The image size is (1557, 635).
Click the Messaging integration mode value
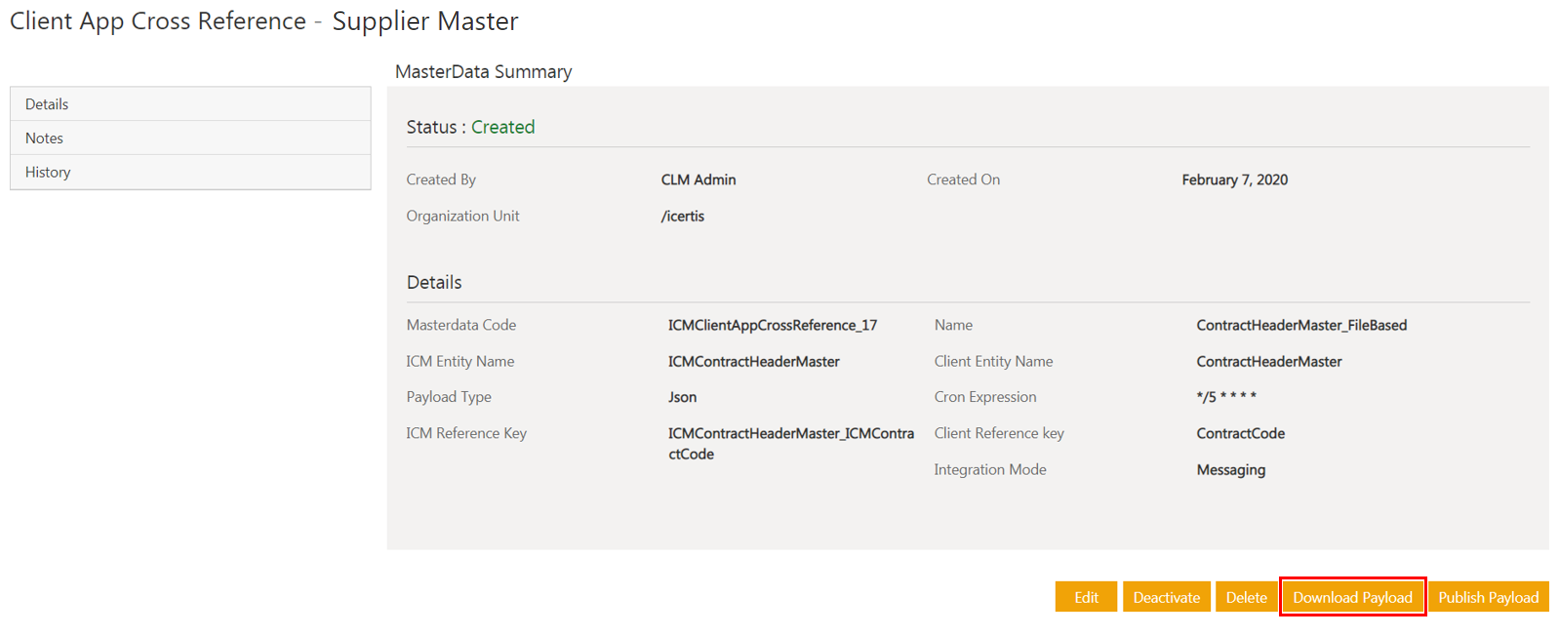pyautogui.click(x=1230, y=469)
